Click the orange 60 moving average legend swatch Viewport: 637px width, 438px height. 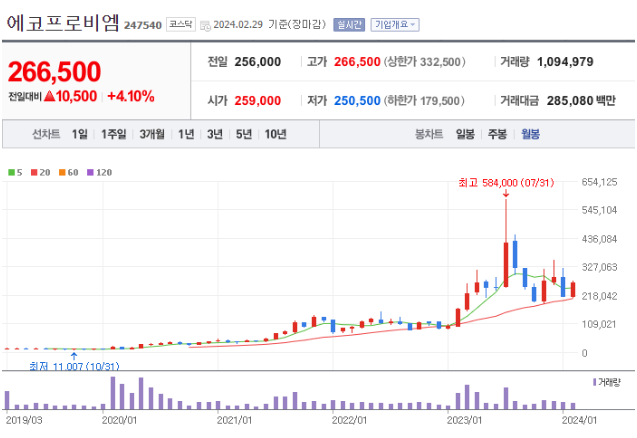pyautogui.click(x=62, y=172)
